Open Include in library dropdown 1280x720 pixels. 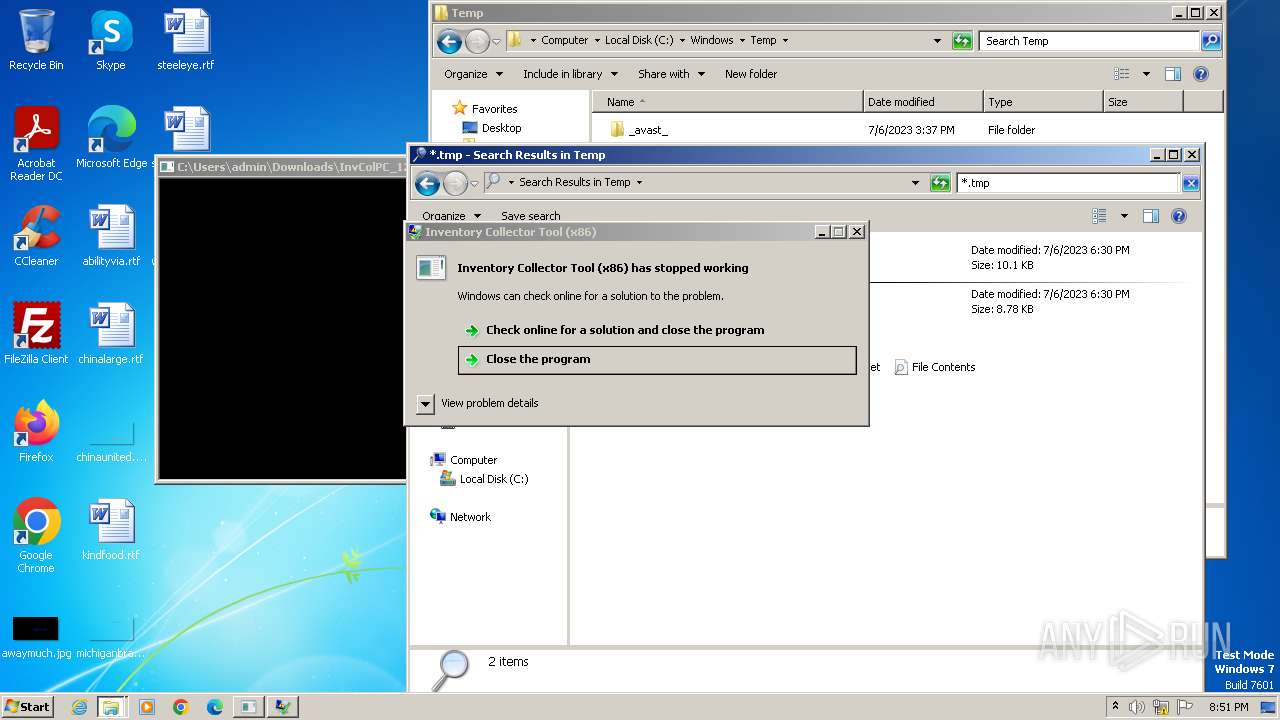pyautogui.click(x=570, y=74)
